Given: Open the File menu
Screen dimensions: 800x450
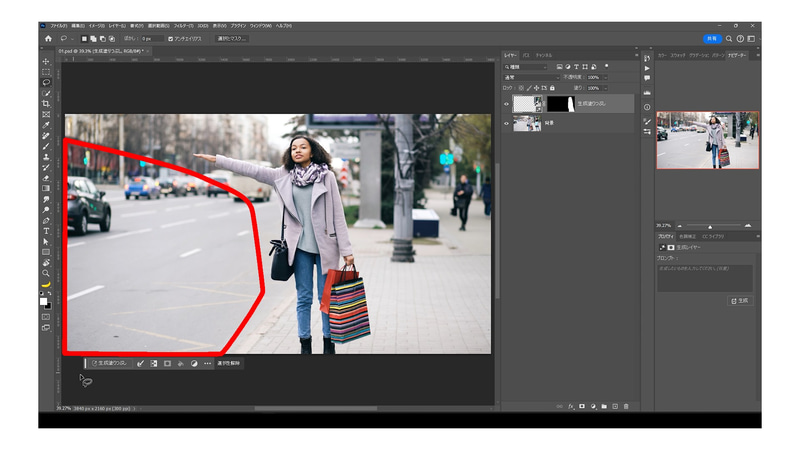Looking at the screenshot, I should coord(59,26).
